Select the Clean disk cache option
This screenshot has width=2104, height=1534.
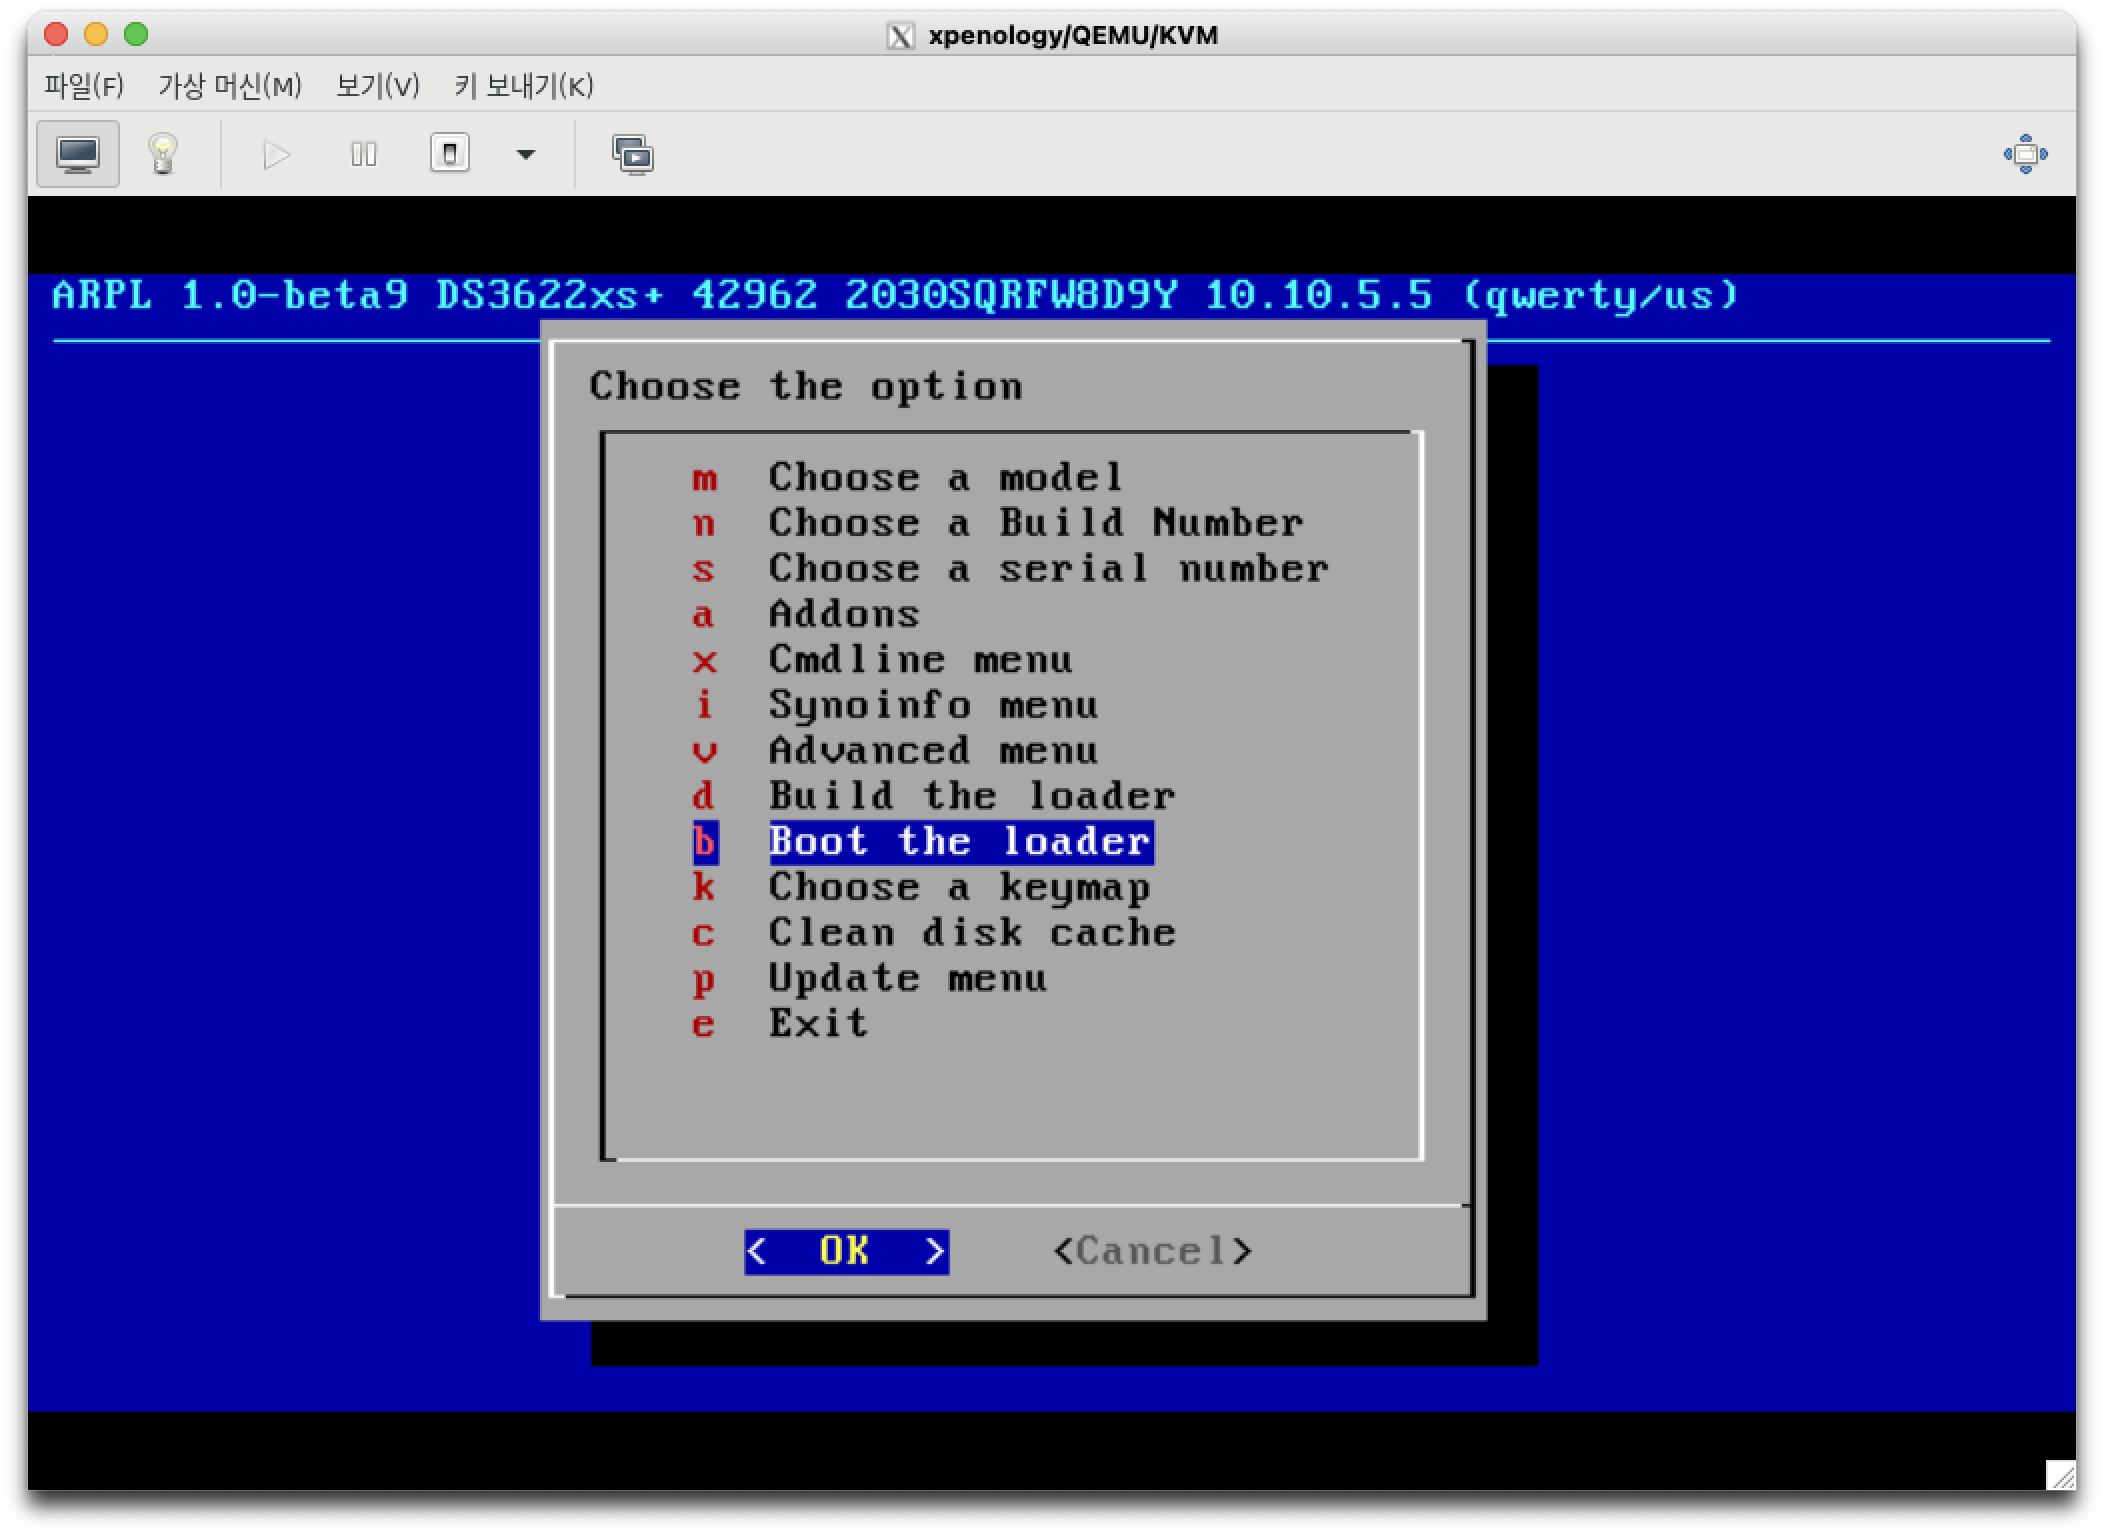969,932
